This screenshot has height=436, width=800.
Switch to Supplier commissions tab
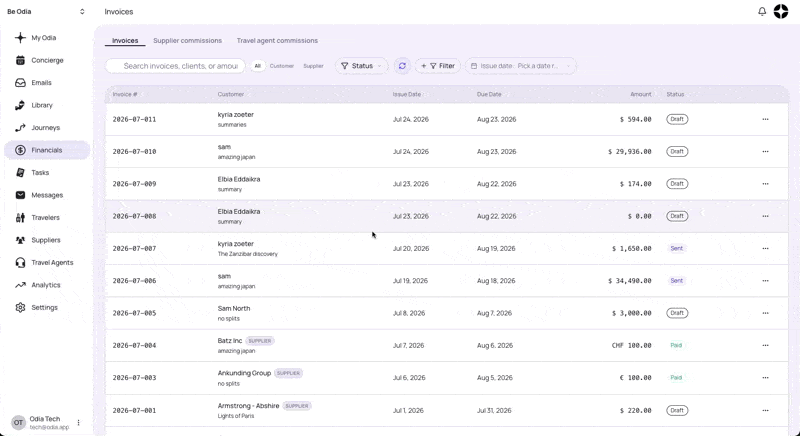(187, 40)
